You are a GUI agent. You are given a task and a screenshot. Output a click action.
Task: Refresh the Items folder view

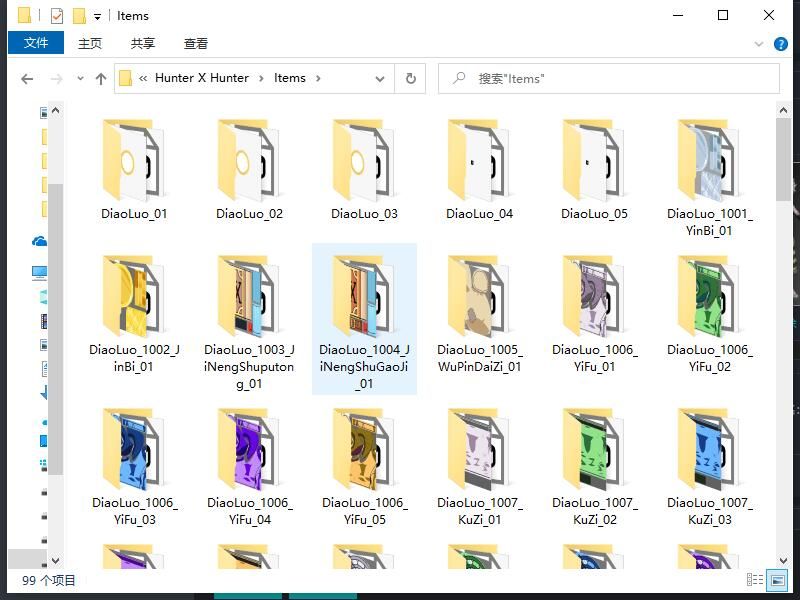pos(410,79)
